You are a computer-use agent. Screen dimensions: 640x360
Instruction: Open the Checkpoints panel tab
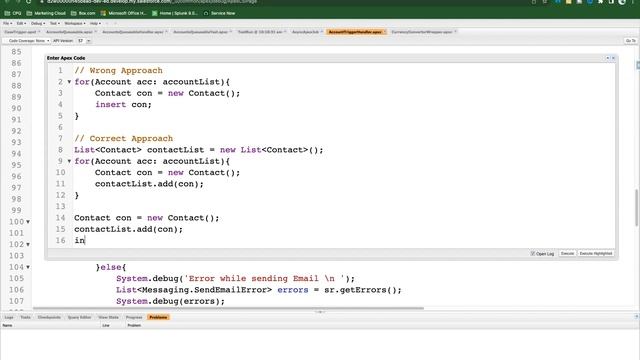(49, 317)
